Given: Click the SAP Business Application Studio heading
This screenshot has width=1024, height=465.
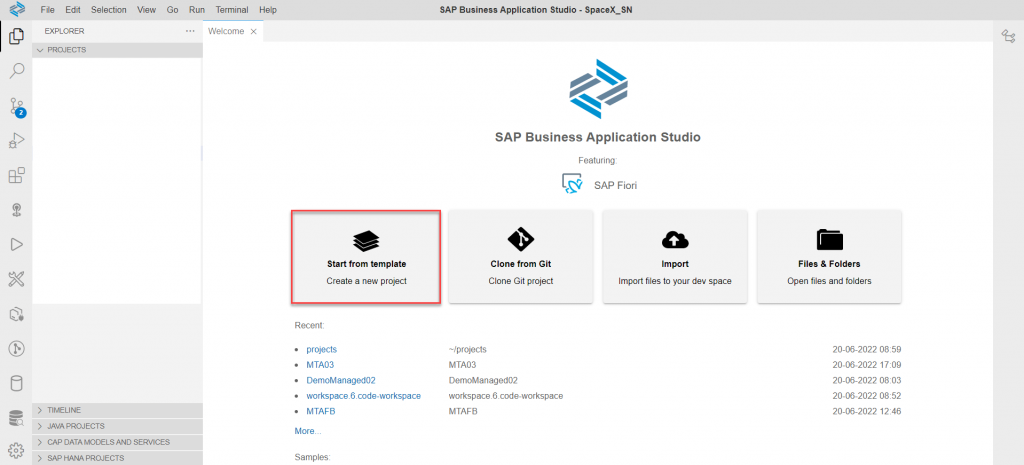Looking at the screenshot, I should [598, 137].
